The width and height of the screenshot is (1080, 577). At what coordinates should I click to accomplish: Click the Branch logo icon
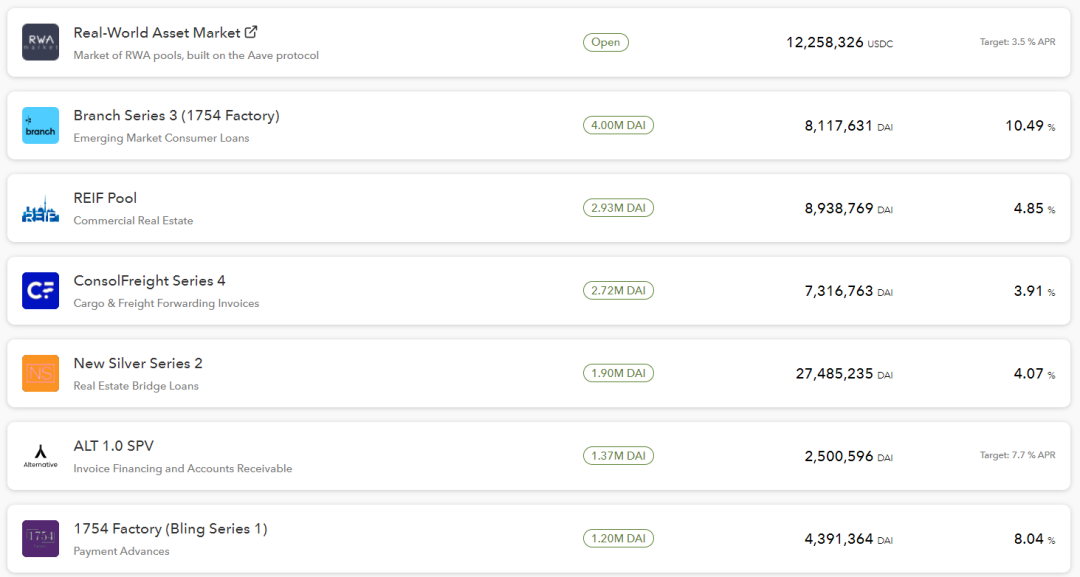coord(40,125)
